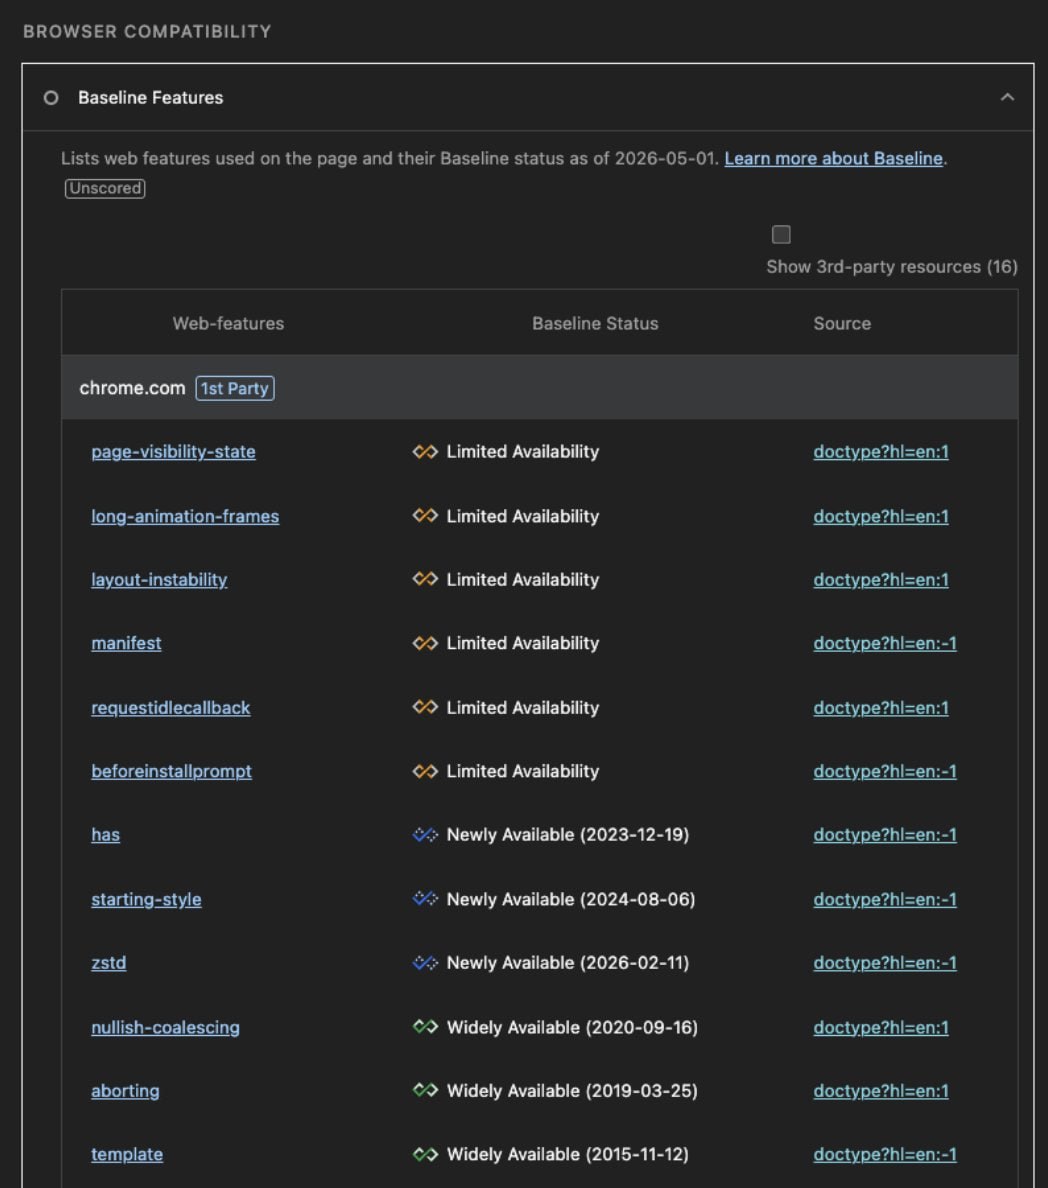Open the requestidlecallback feature link
Screen dimensions: 1048x1188
pyautogui.click(x=170, y=708)
